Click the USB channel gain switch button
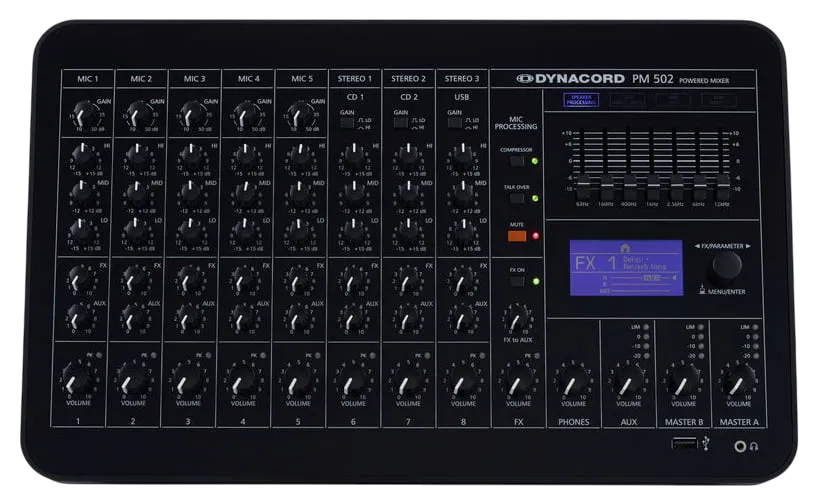This screenshot has width=820, height=504. 454,123
